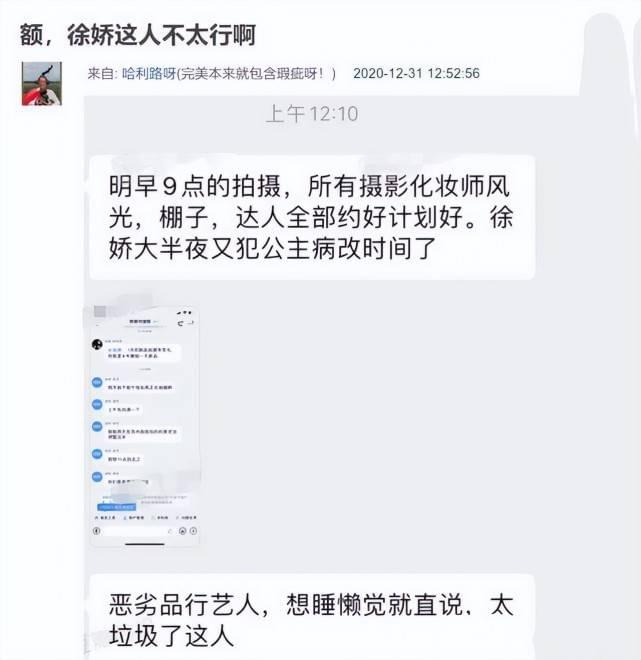Select the message starting 恶劣品行艺人

pos(312,617)
